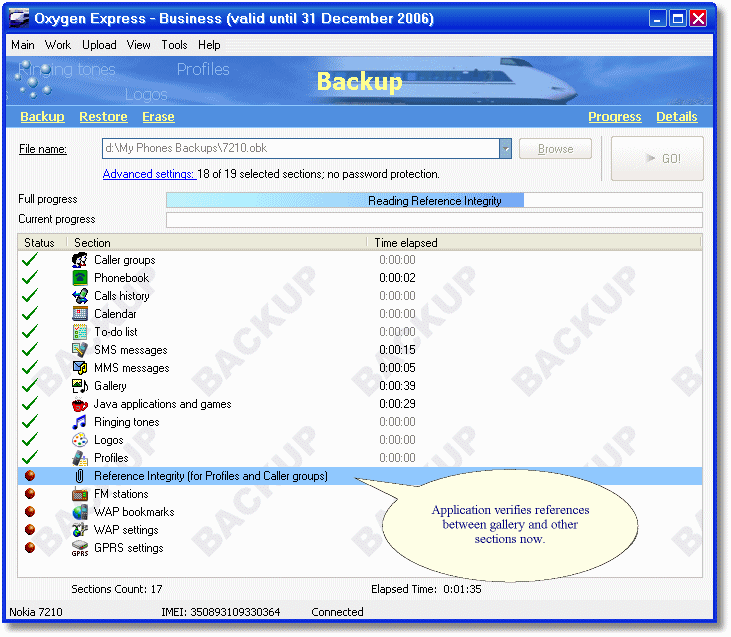The image size is (731, 637).
Task: Click the Connected status text
Action: 337,612
